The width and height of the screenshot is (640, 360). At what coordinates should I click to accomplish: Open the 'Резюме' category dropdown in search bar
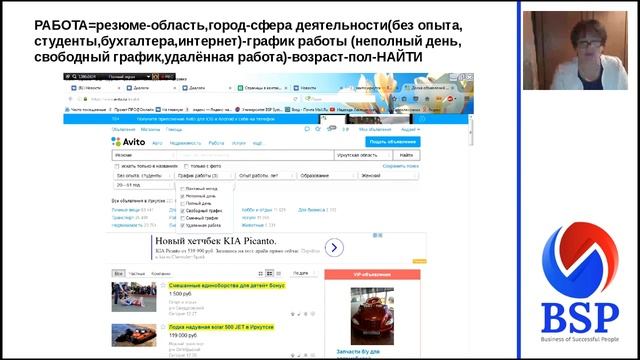(x=144, y=155)
